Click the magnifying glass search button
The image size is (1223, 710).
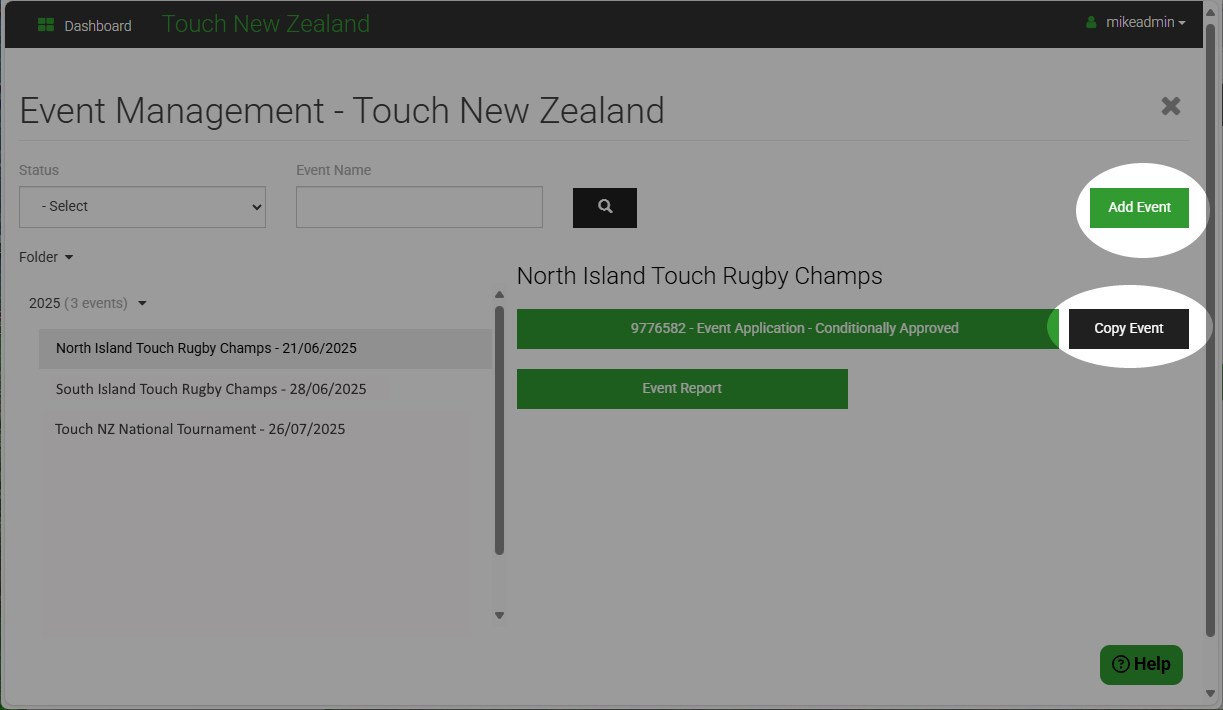point(605,207)
